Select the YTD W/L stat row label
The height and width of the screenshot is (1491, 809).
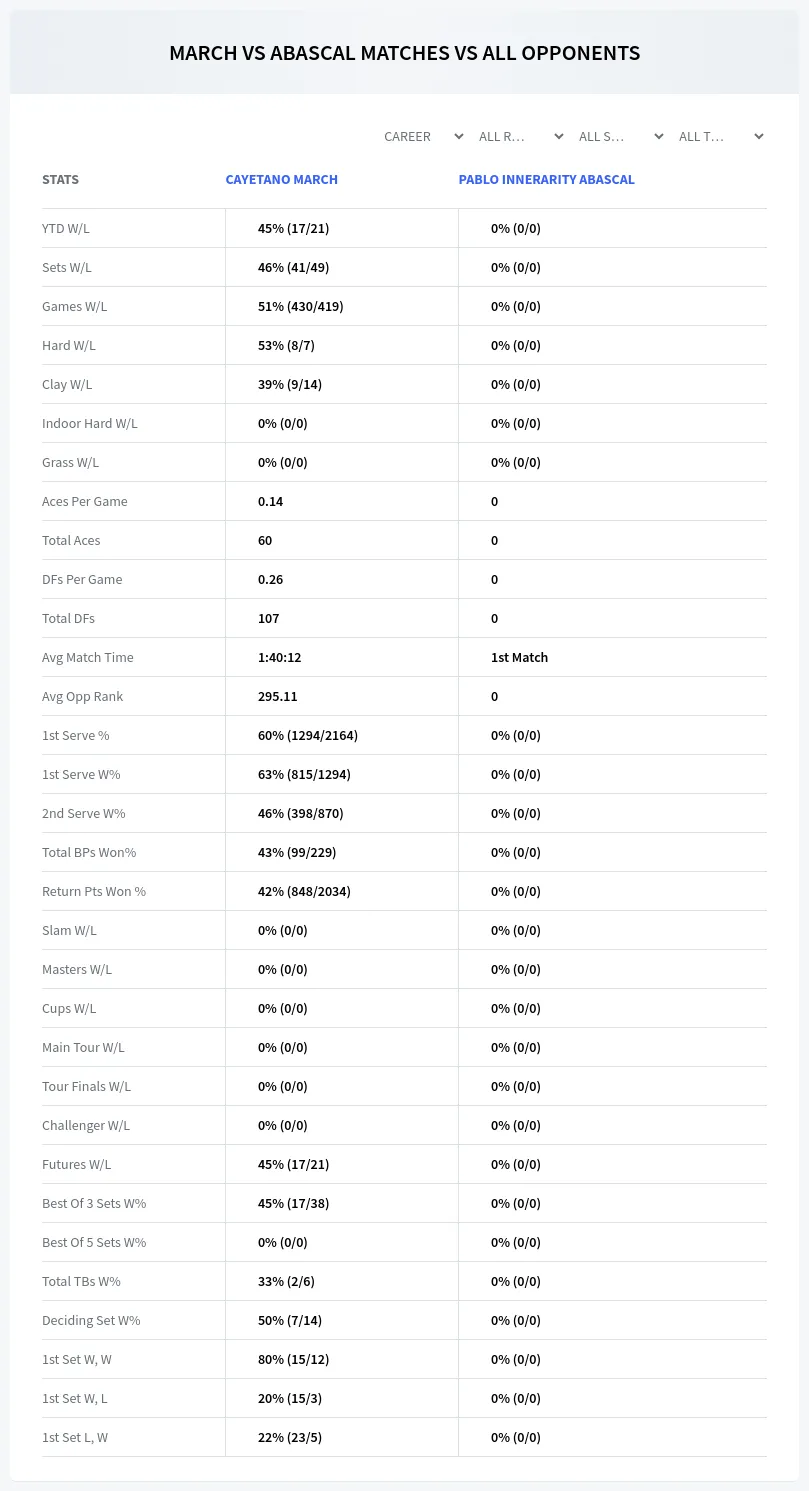66,228
